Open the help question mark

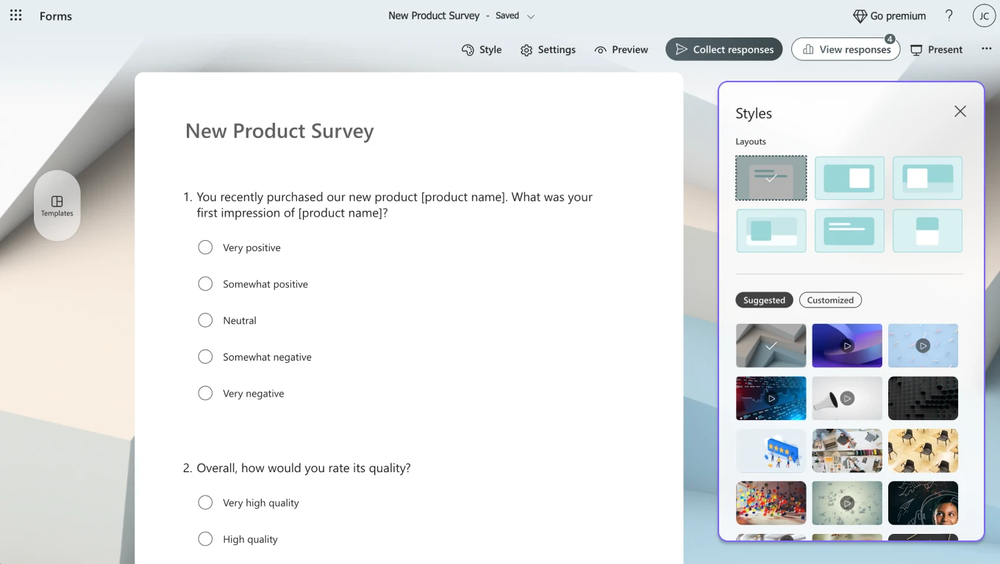click(949, 16)
